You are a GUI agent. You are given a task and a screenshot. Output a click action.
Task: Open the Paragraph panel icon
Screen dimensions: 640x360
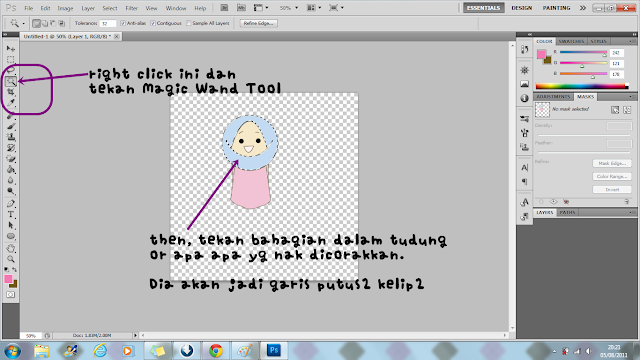pyautogui.click(x=524, y=182)
